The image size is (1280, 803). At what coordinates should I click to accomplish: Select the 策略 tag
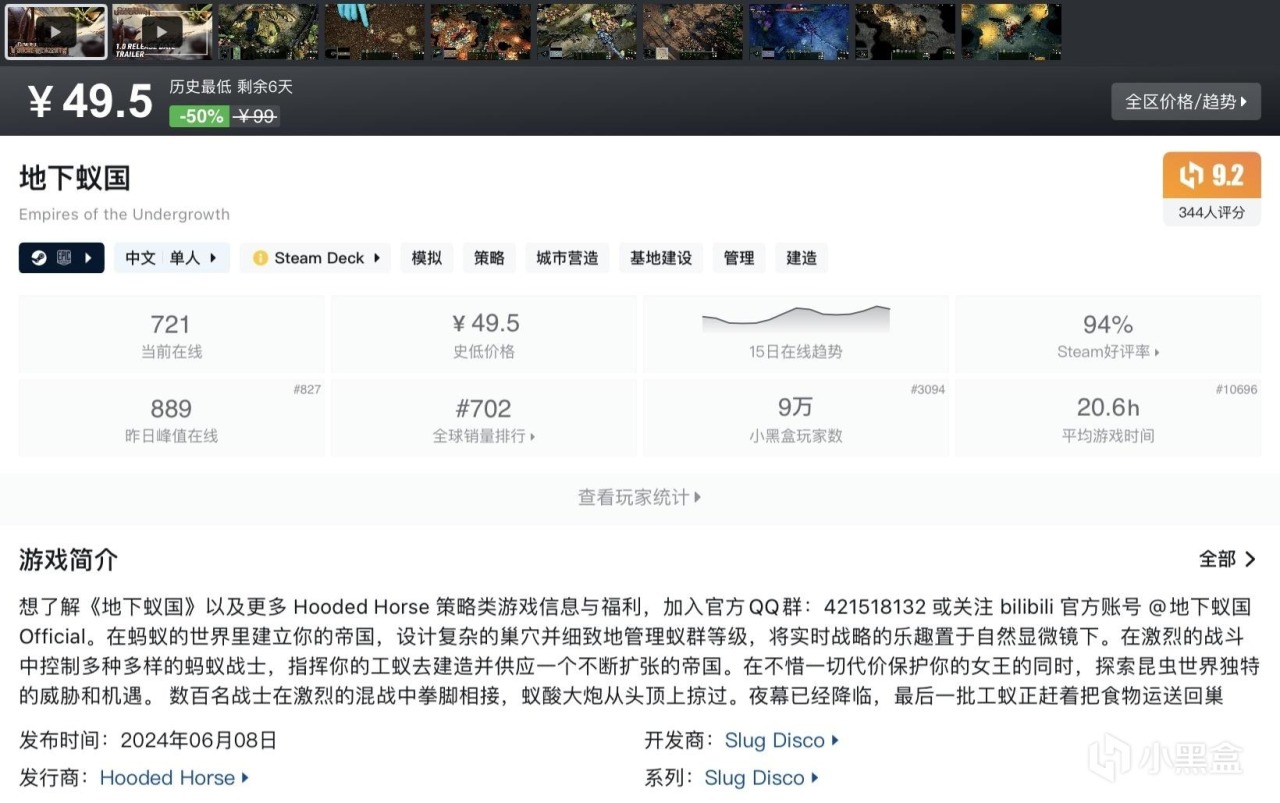[489, 258]
